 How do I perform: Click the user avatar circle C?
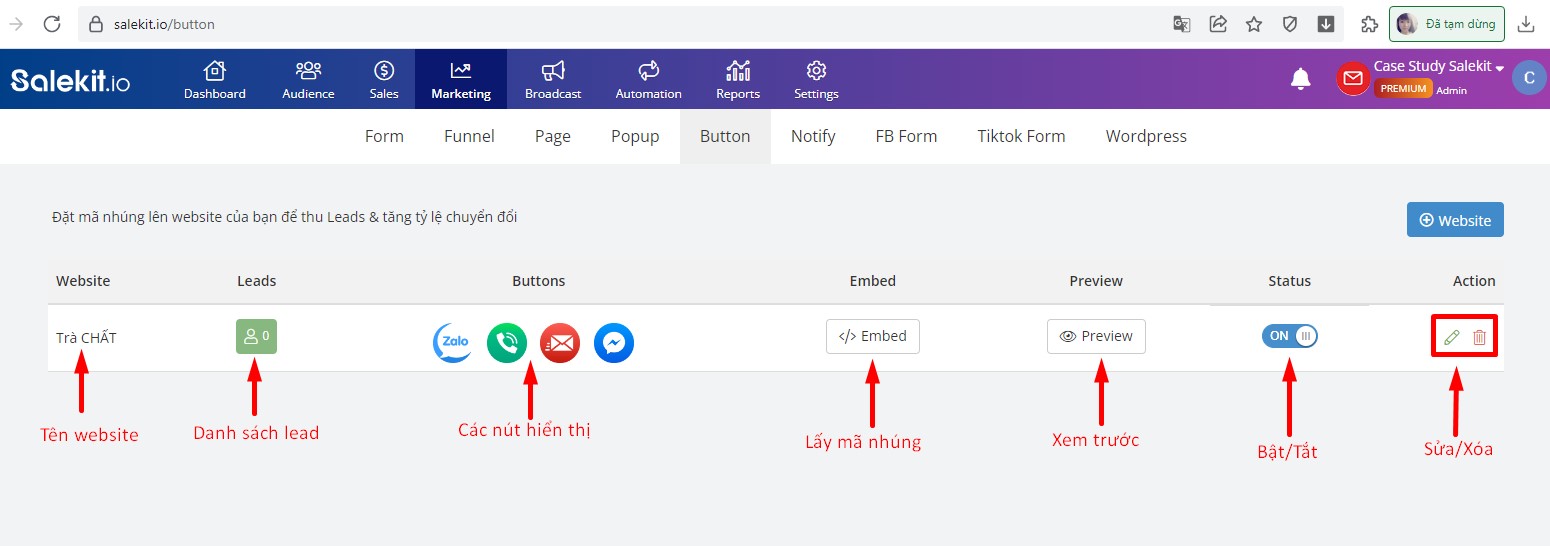tap(1529, 78)
